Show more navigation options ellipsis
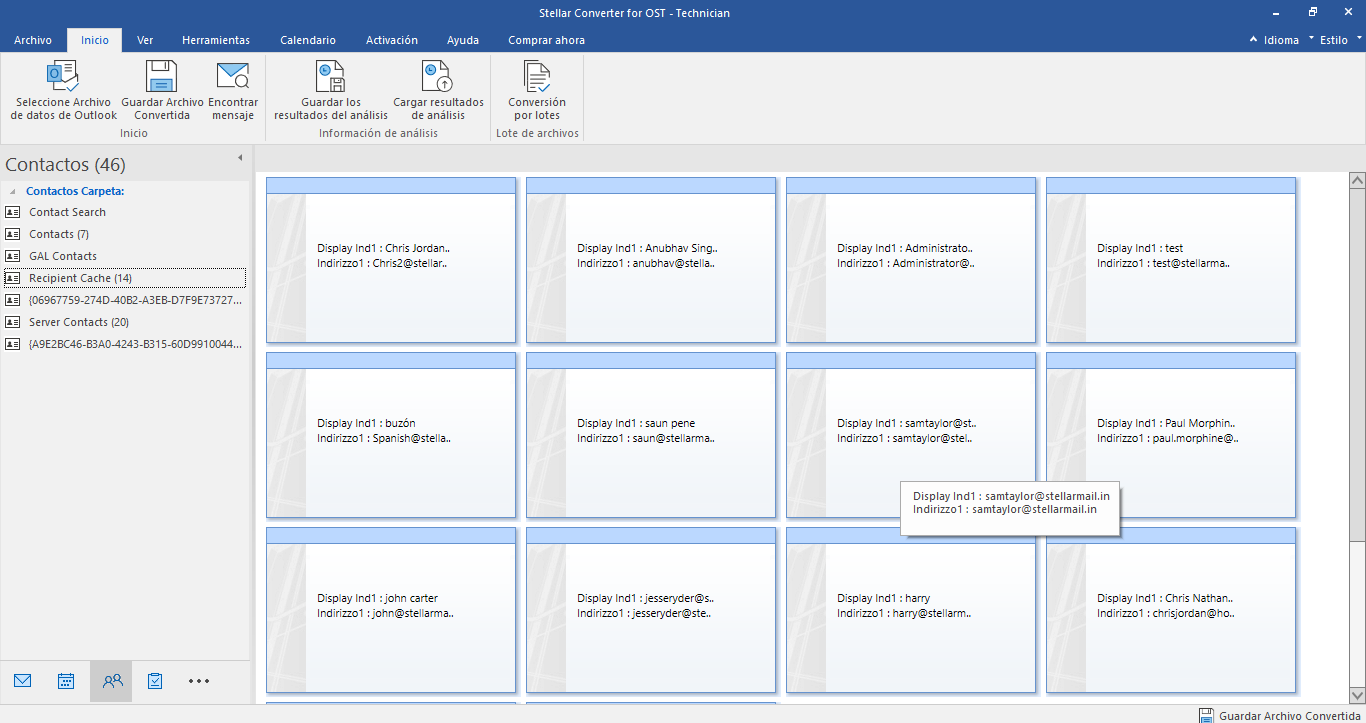The height and width of the screenshot is (723, 1366). [199, 681]
